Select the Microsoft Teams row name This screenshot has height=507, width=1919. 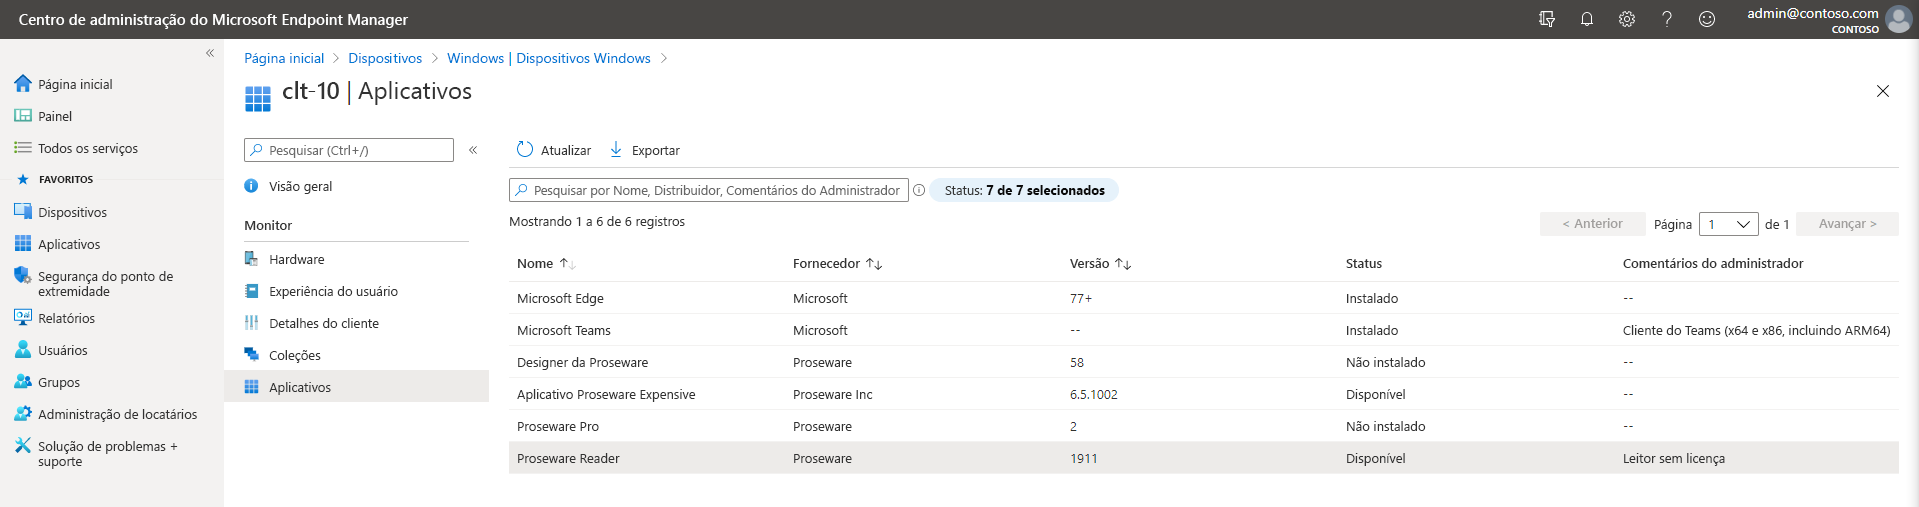(563, 330)
